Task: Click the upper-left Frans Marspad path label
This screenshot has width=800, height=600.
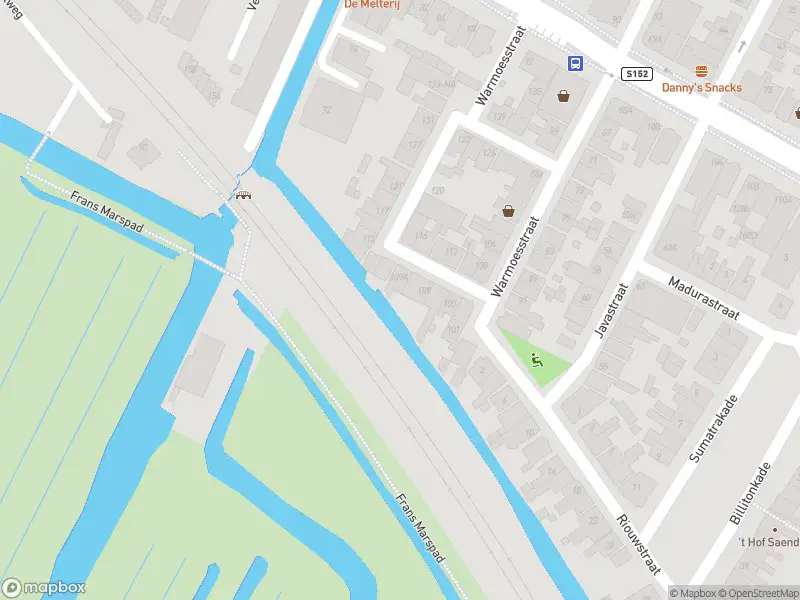Action: (107, 212)
